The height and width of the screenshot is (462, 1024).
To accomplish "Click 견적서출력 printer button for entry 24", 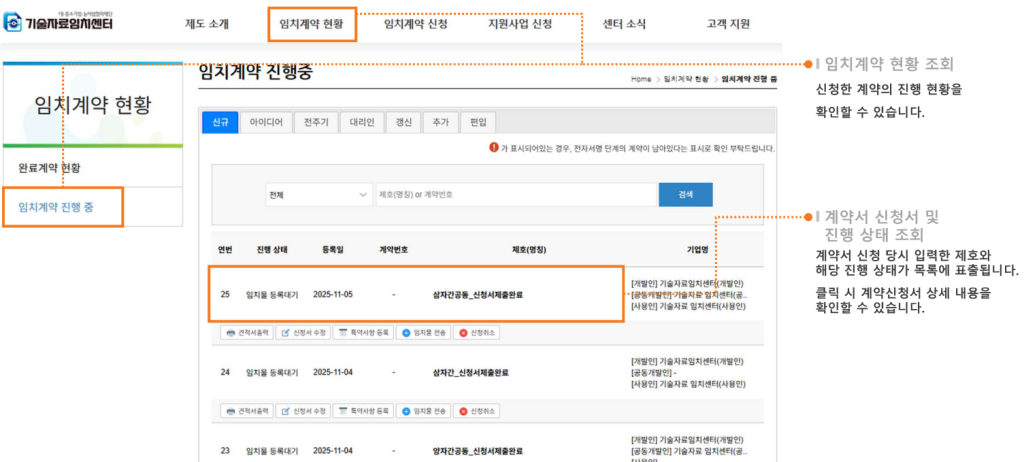I will point(246,411).
